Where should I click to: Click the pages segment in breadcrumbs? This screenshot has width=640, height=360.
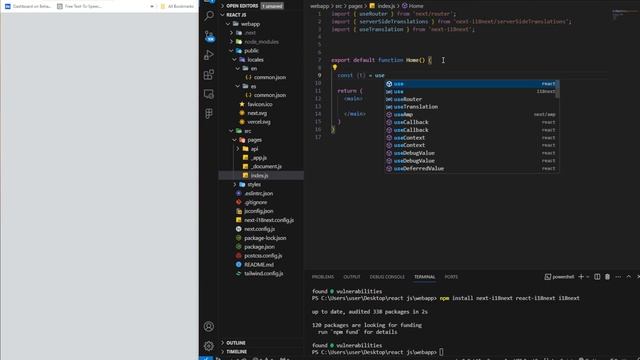click(355, 6)
